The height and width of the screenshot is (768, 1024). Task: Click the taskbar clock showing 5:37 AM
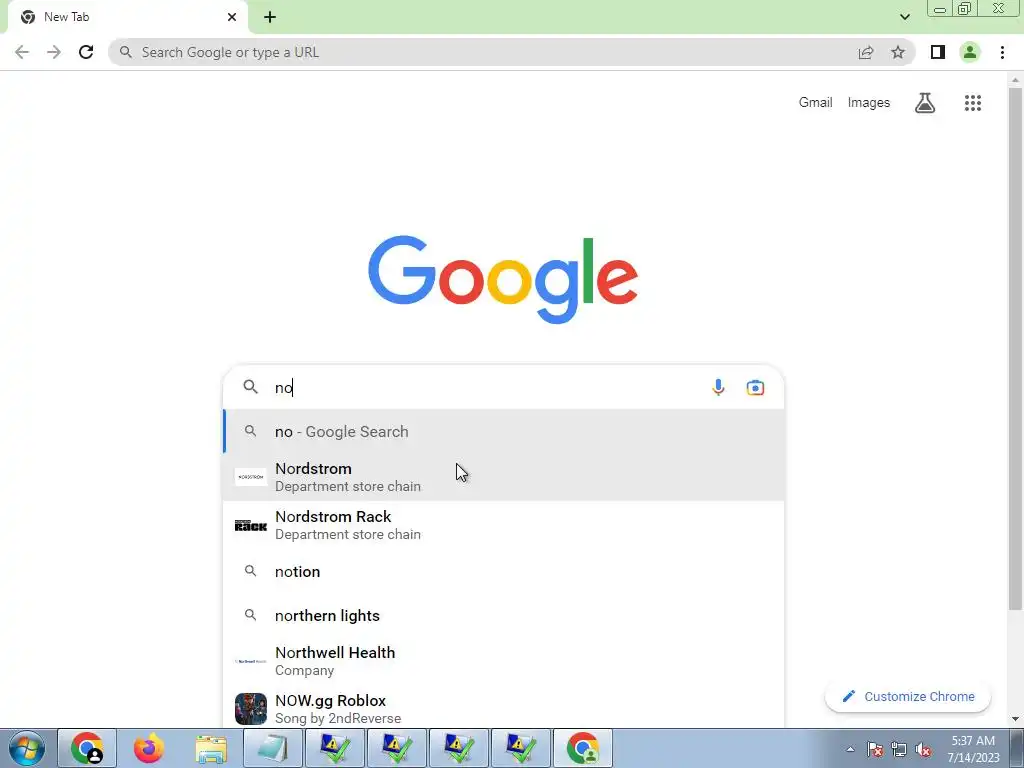[973, 749]
